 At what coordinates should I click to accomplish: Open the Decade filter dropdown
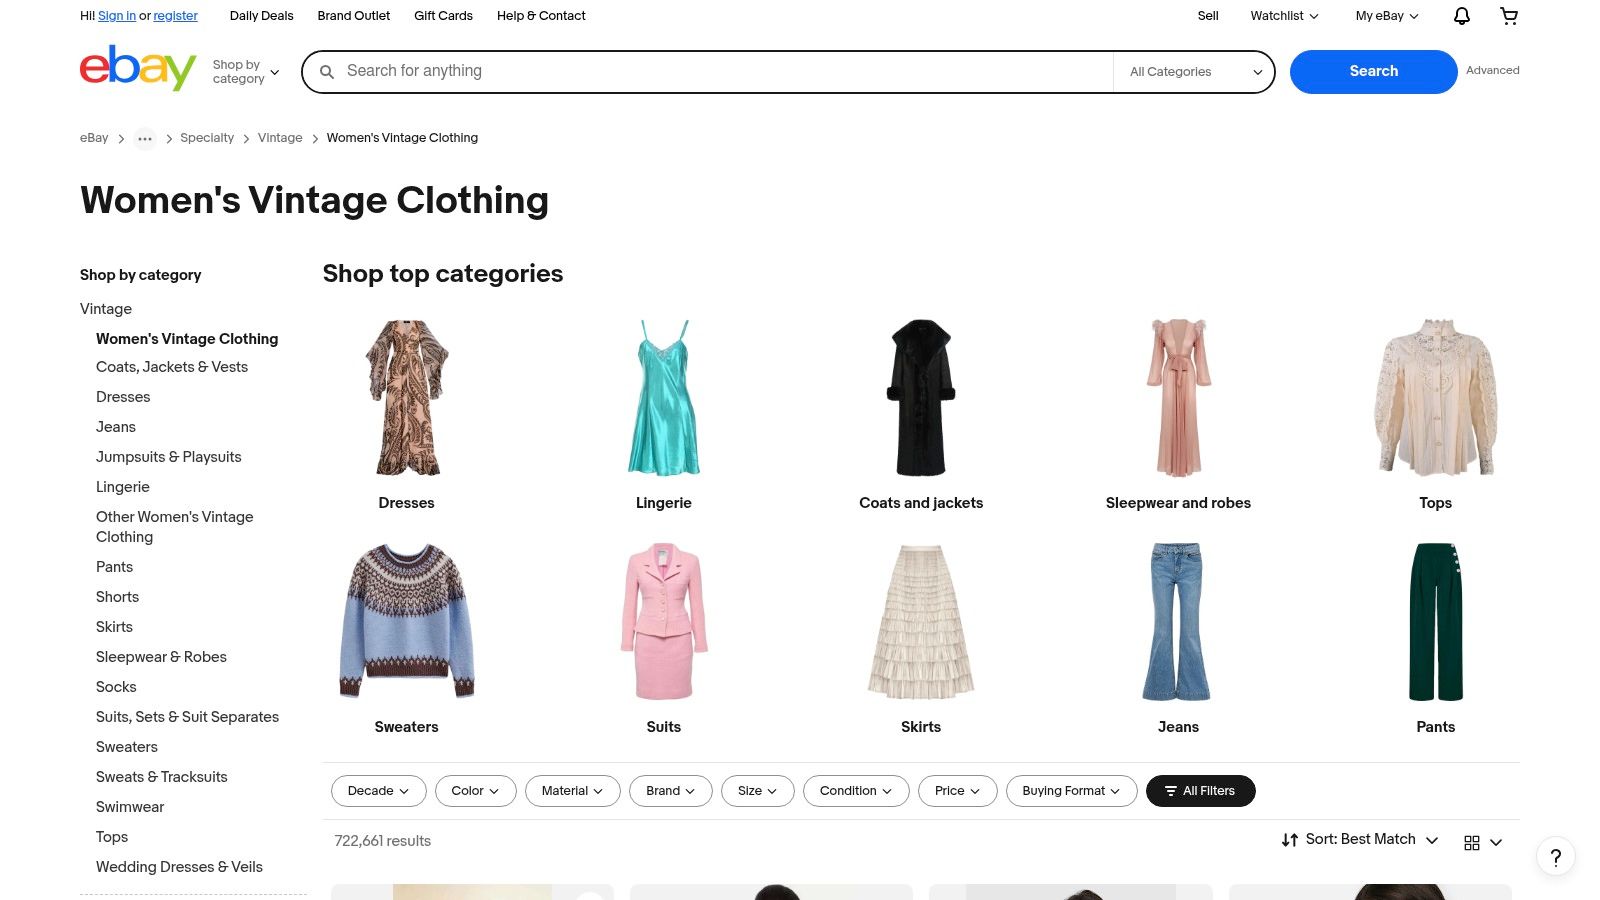pos(378,791)
